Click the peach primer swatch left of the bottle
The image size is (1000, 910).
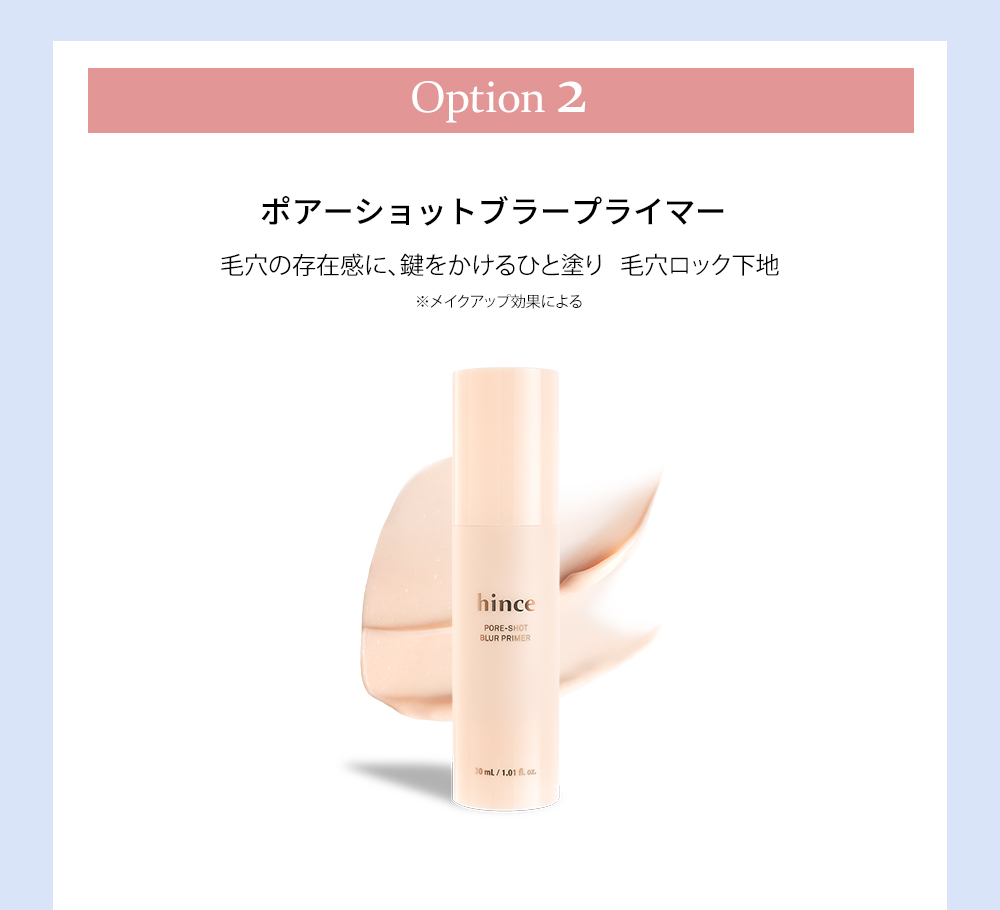408,574
